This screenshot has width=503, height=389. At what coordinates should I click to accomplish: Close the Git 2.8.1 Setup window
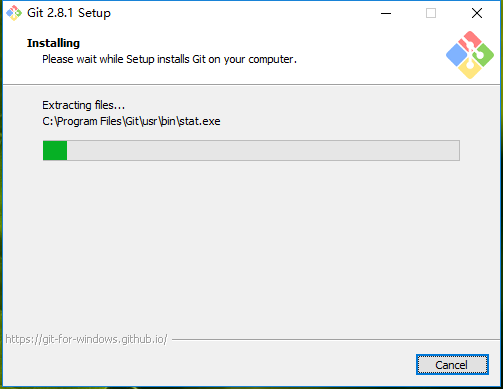coord(477,13)
